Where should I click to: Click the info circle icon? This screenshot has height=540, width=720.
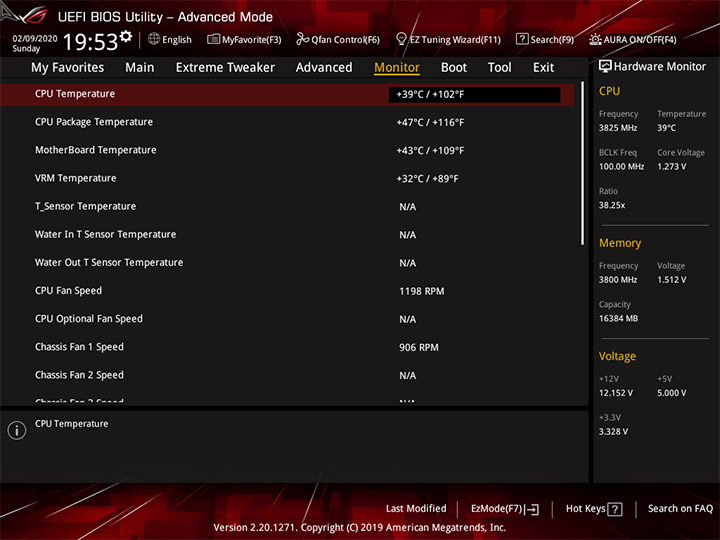[x=17, y=430]
